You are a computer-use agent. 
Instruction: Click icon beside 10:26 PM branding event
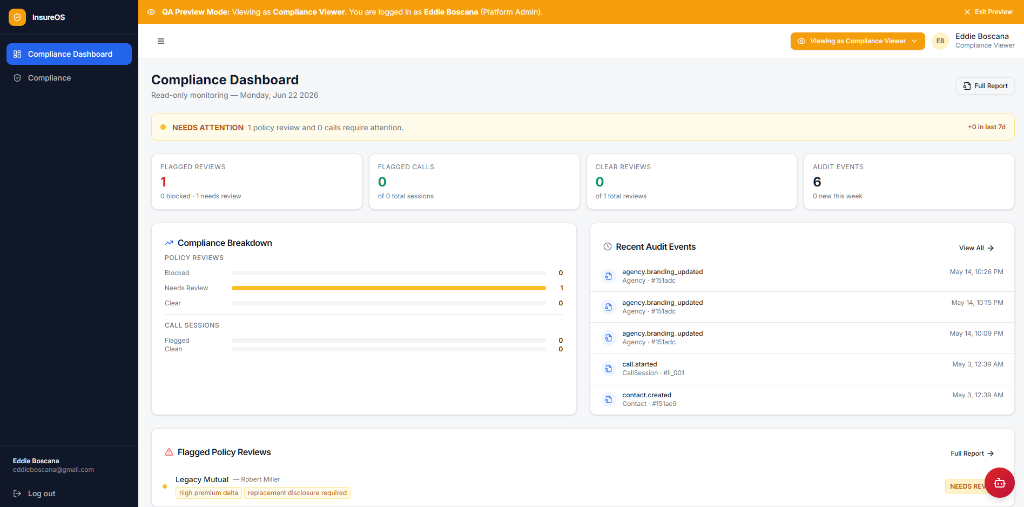click(608, 276)
